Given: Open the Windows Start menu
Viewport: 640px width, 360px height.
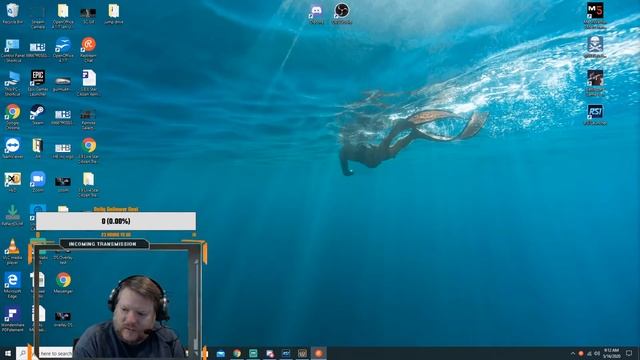Looking at the screenshot, I should [x=7, y=353].
